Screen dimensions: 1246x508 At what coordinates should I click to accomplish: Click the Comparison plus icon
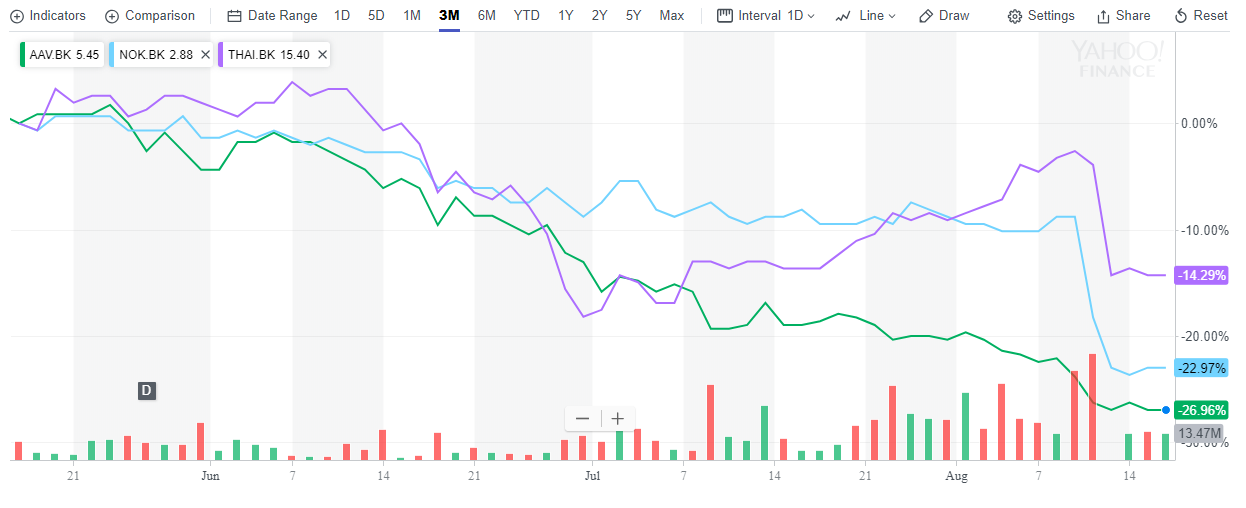111,16
